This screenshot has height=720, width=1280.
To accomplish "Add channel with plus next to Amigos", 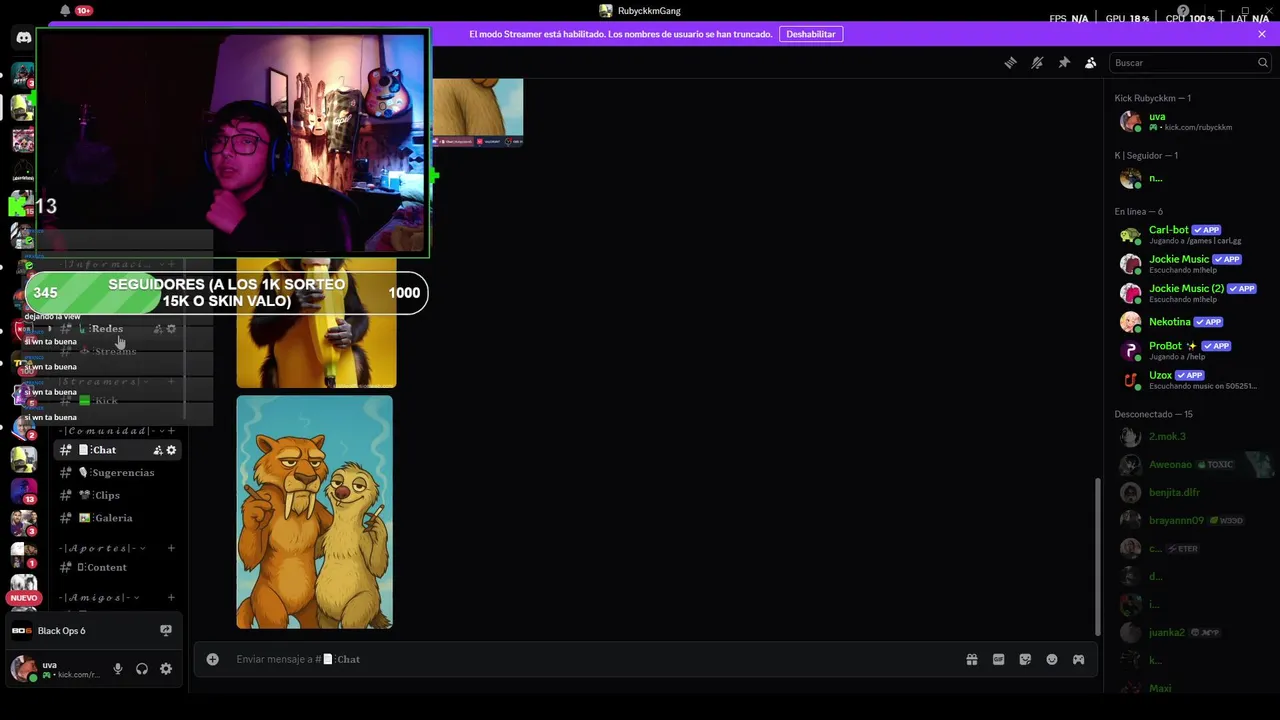I will 171,598.
